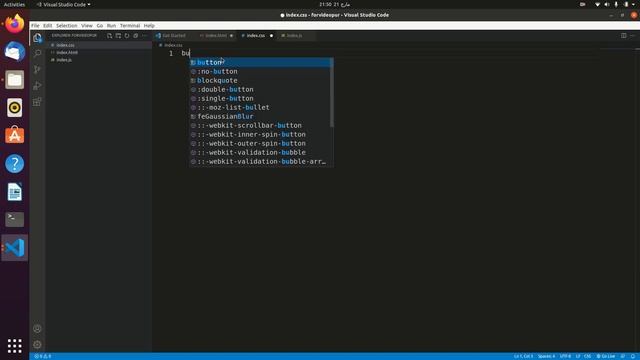Viewport: 640px width, 360px height.
Task: Click errors and warnings count in status bar
Action: [x=43, y=356]
